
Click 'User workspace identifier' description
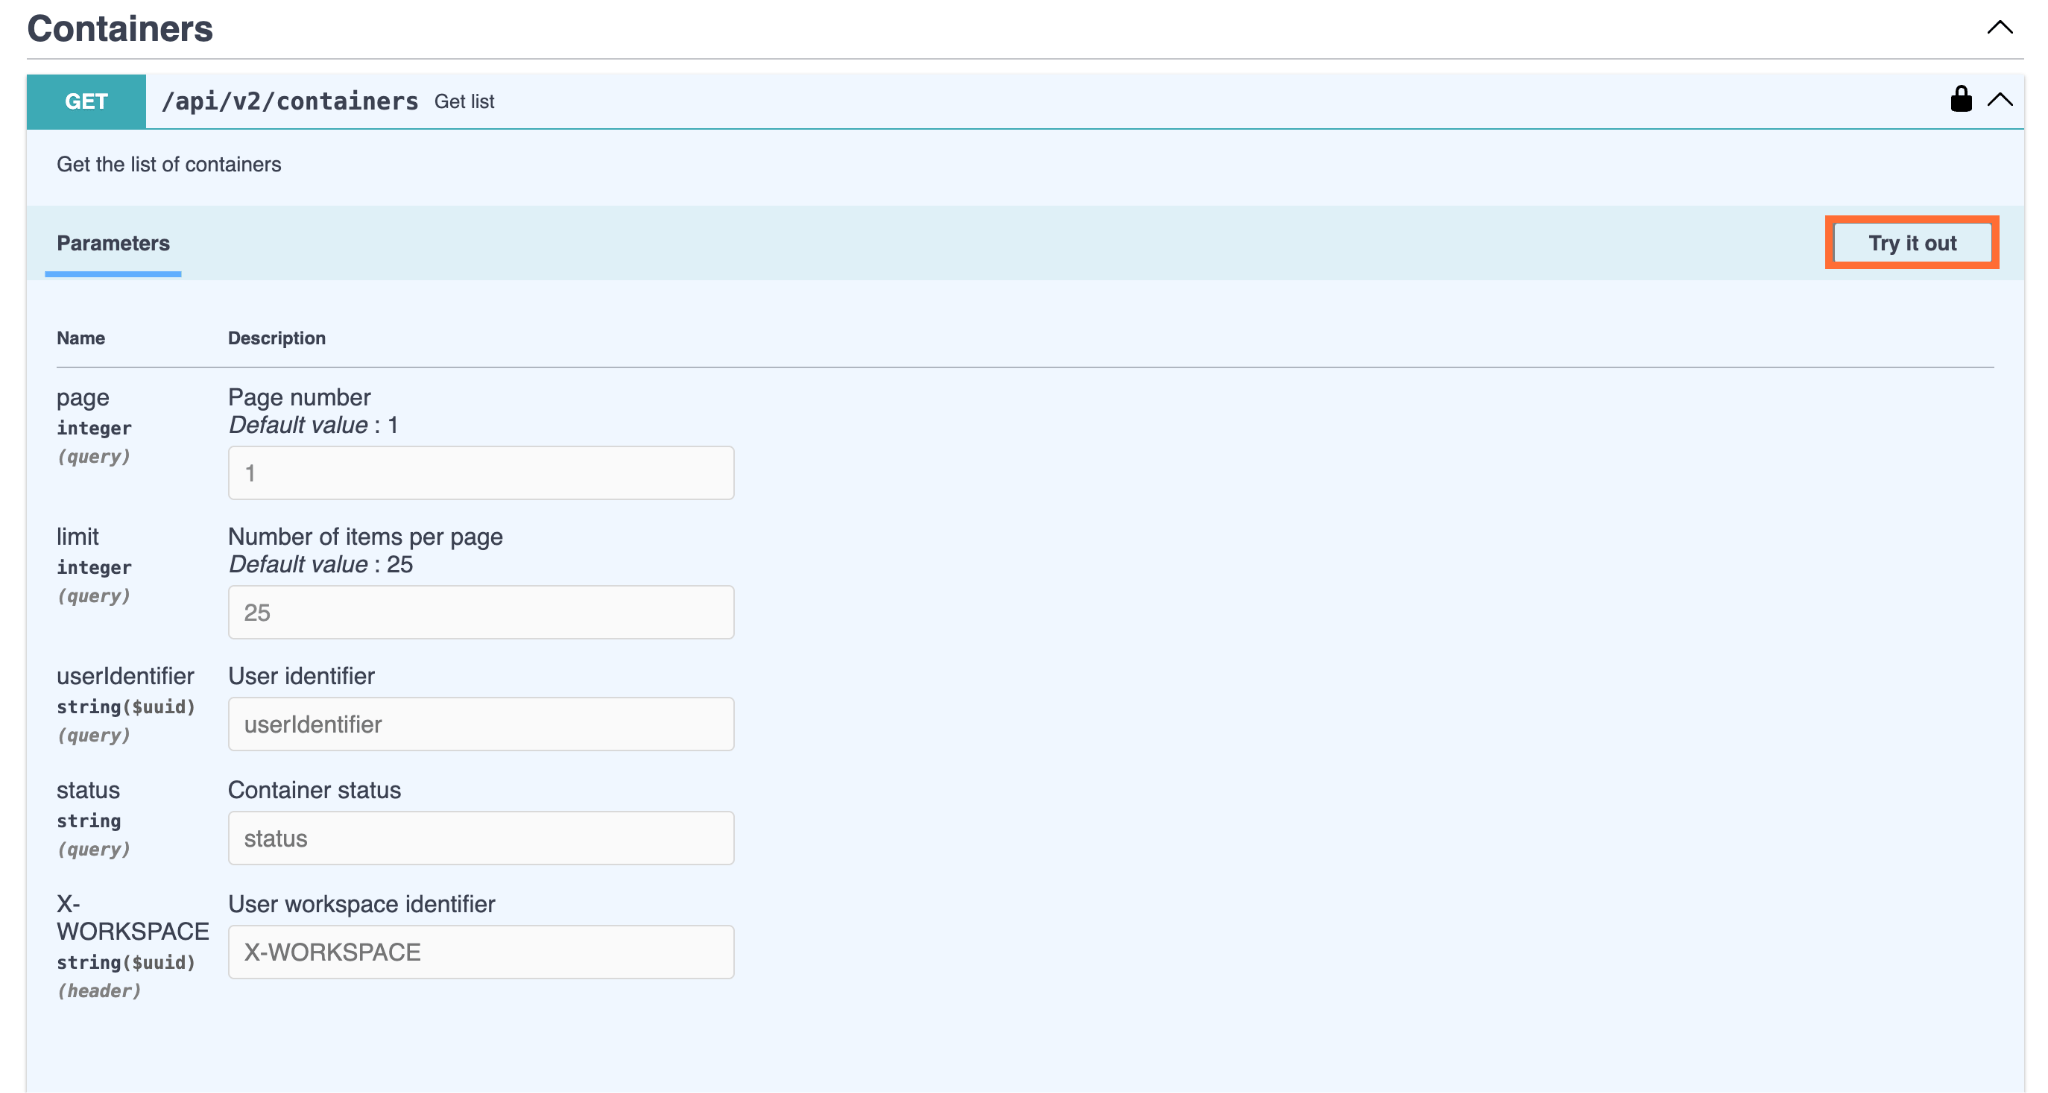pyautogui.click(x=361, y=904)
